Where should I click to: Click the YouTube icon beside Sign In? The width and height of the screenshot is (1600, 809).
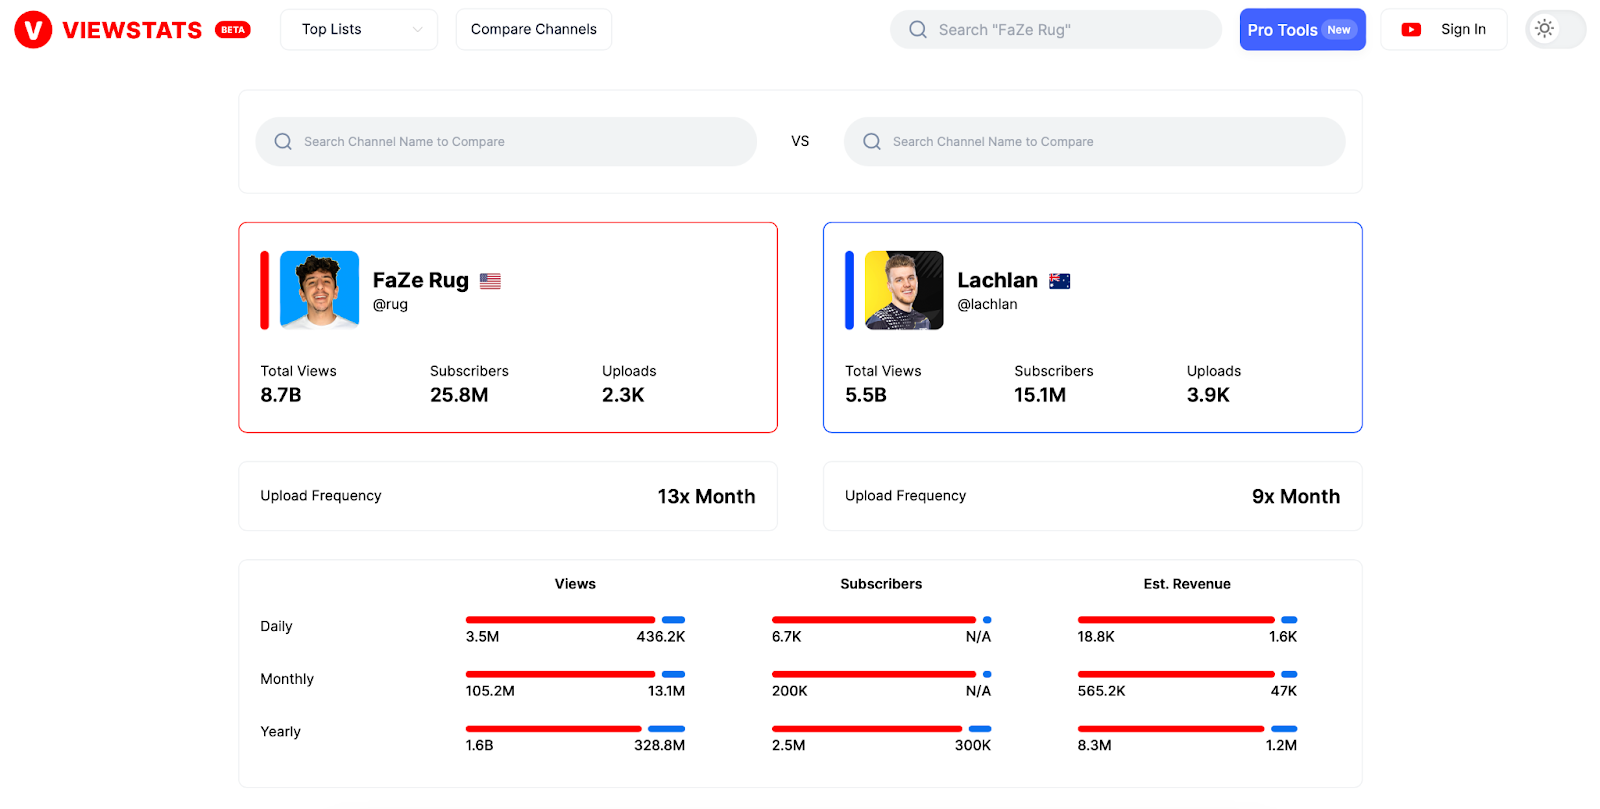click(x=1411, y=30)
